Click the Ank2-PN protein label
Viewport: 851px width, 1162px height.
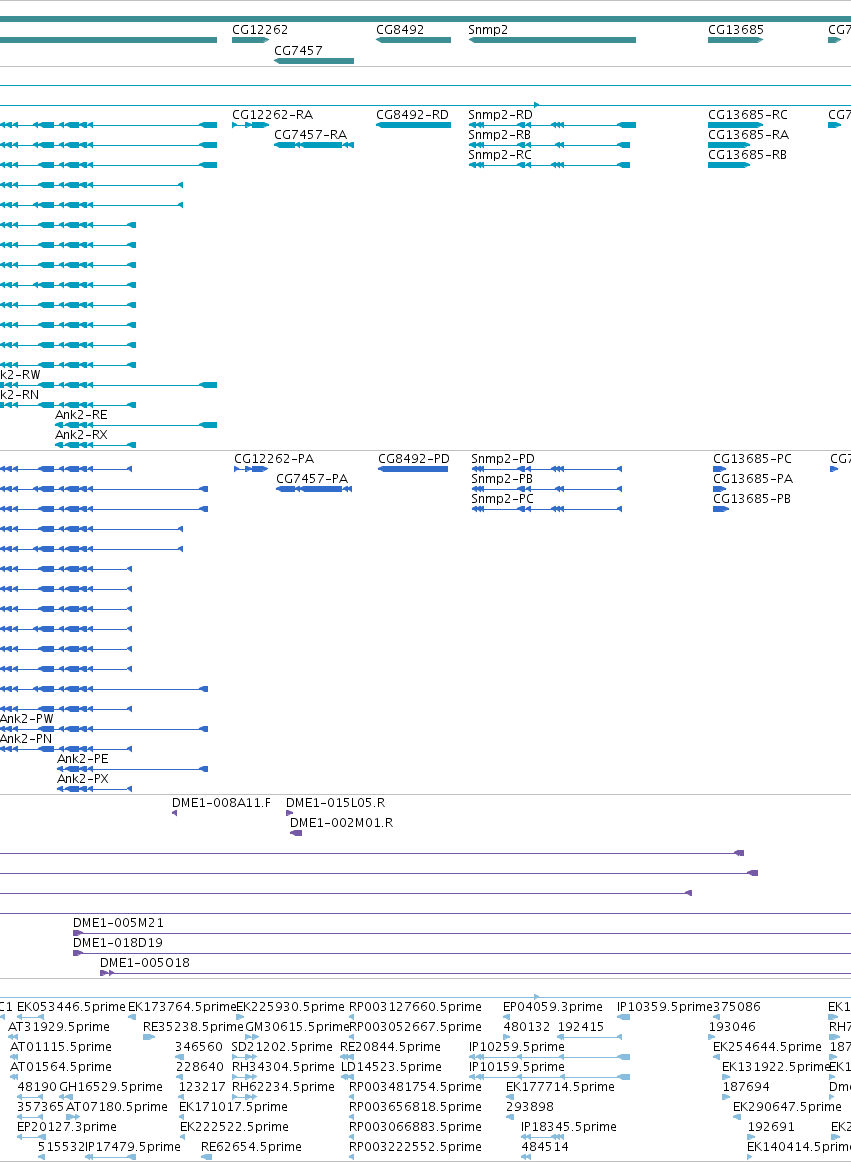[x=26, y=739]
